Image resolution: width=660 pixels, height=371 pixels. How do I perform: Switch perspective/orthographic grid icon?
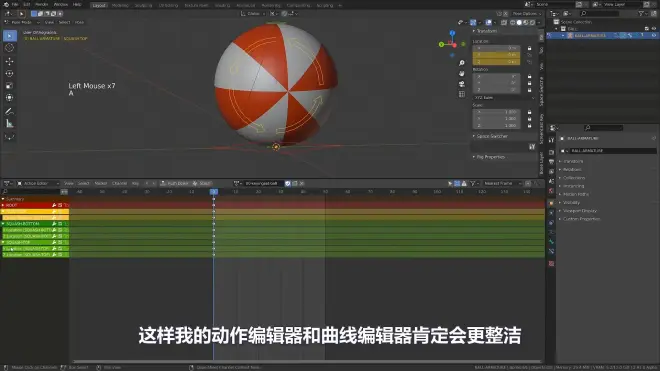[462, 94]
